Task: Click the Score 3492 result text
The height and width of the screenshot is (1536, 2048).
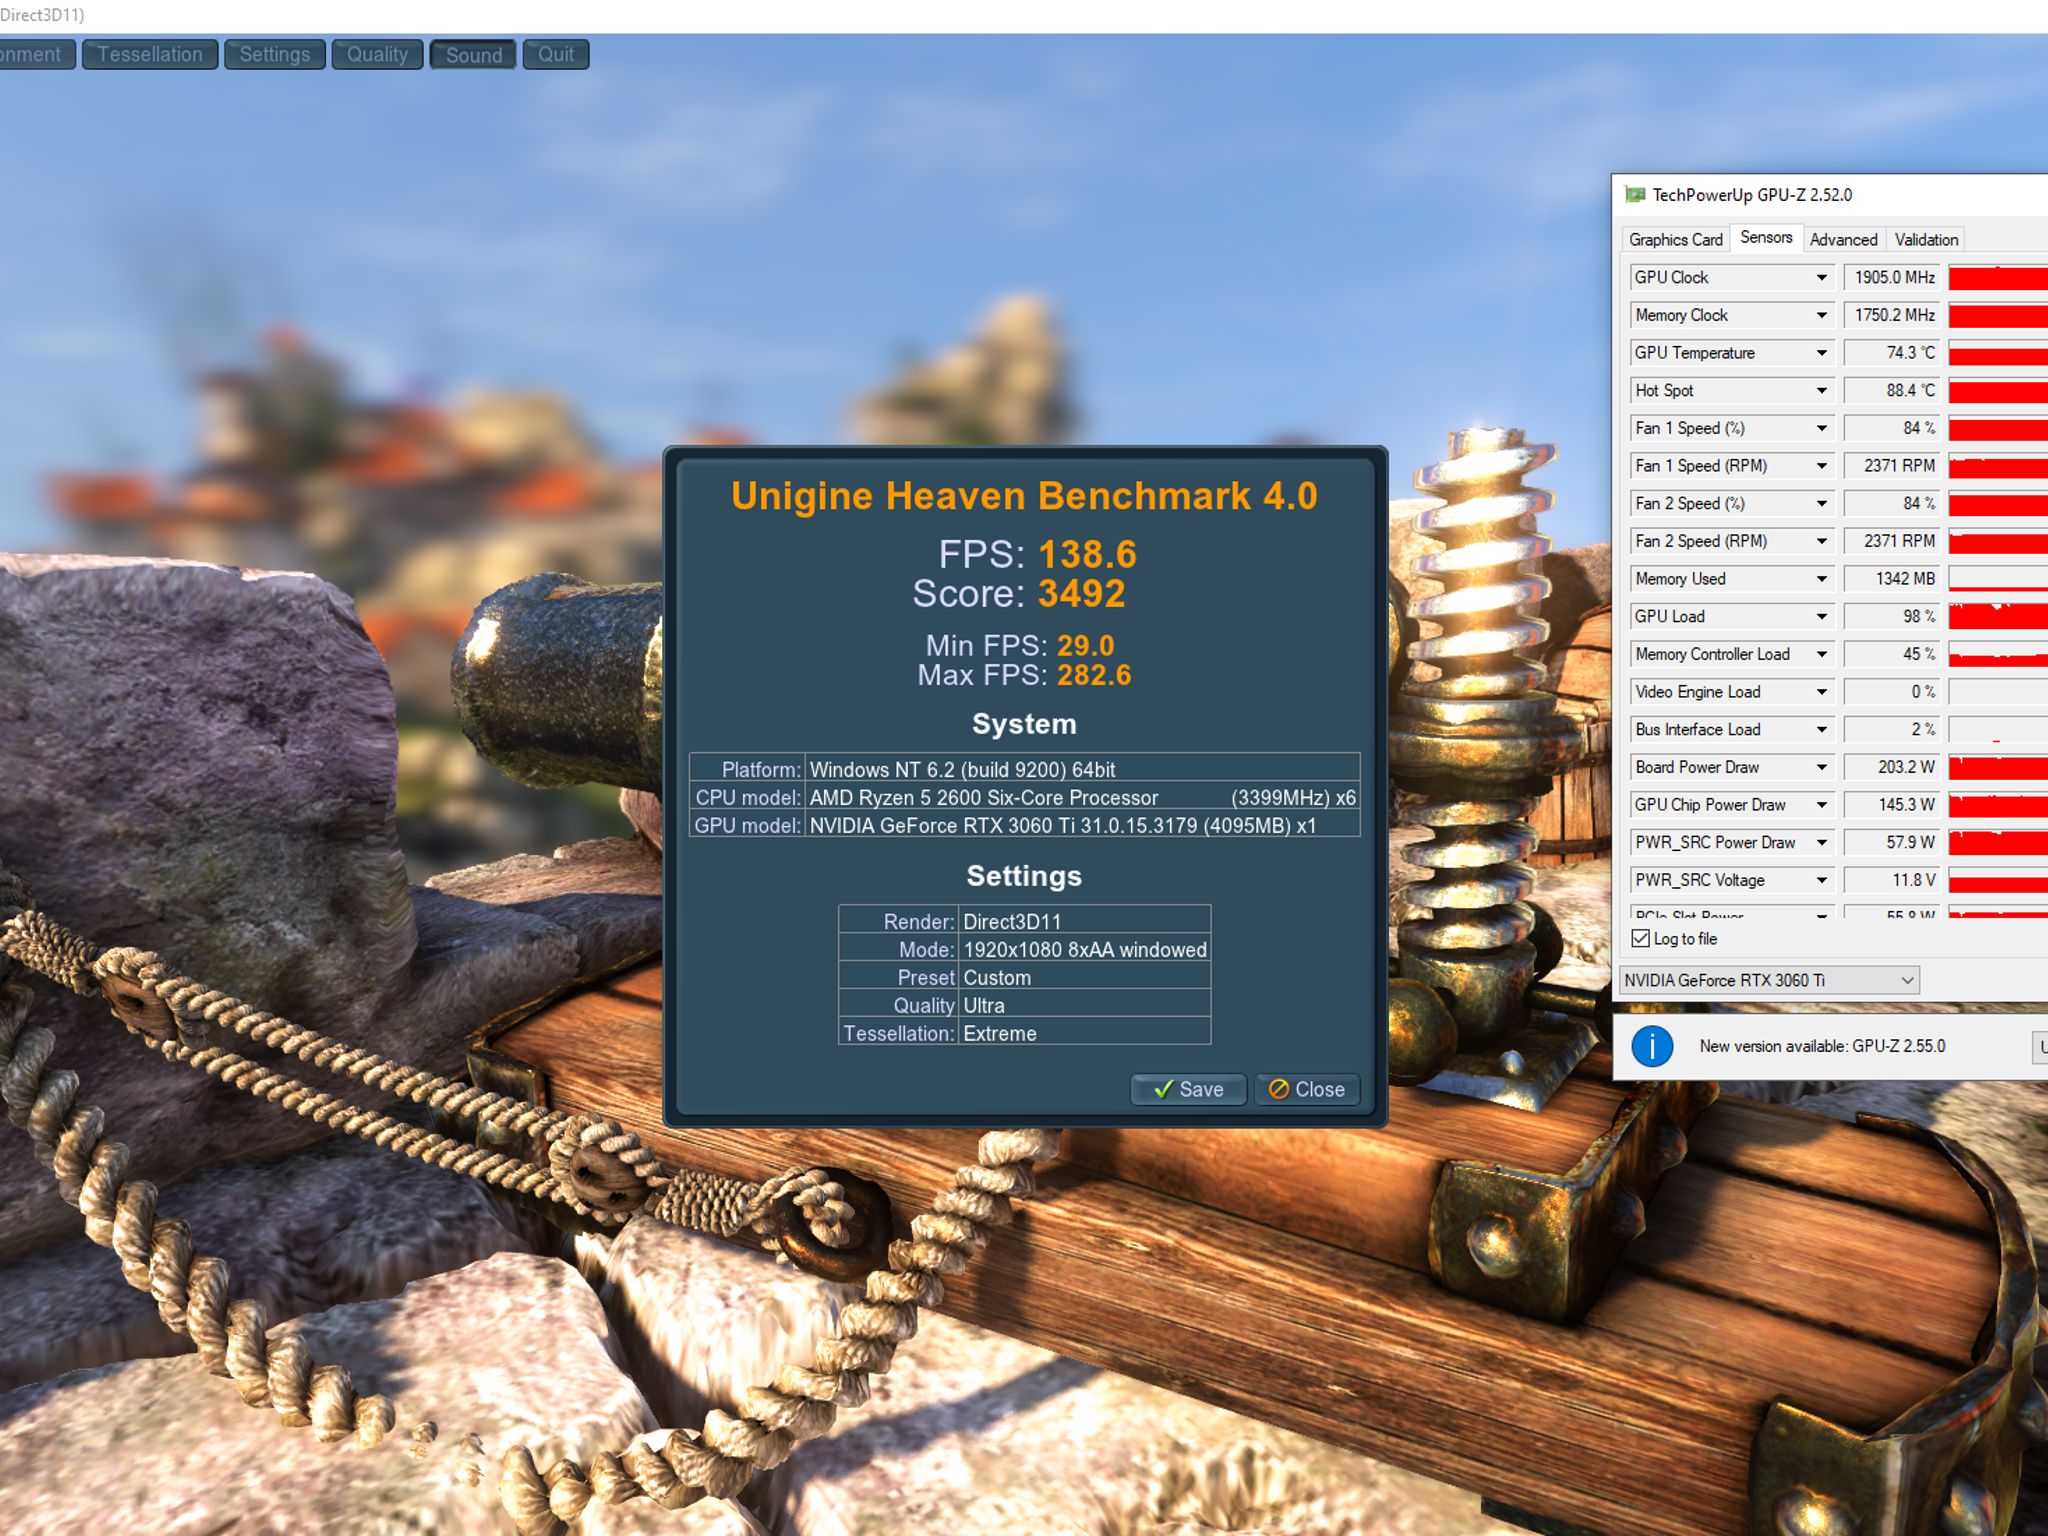Action: pos(1019,594)
